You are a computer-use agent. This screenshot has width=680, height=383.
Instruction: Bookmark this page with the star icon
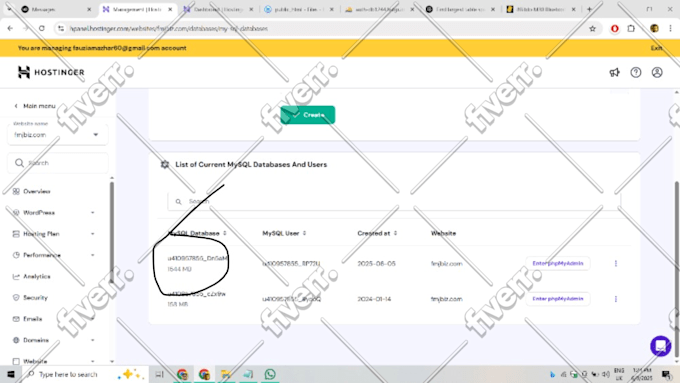pos(592,29)
